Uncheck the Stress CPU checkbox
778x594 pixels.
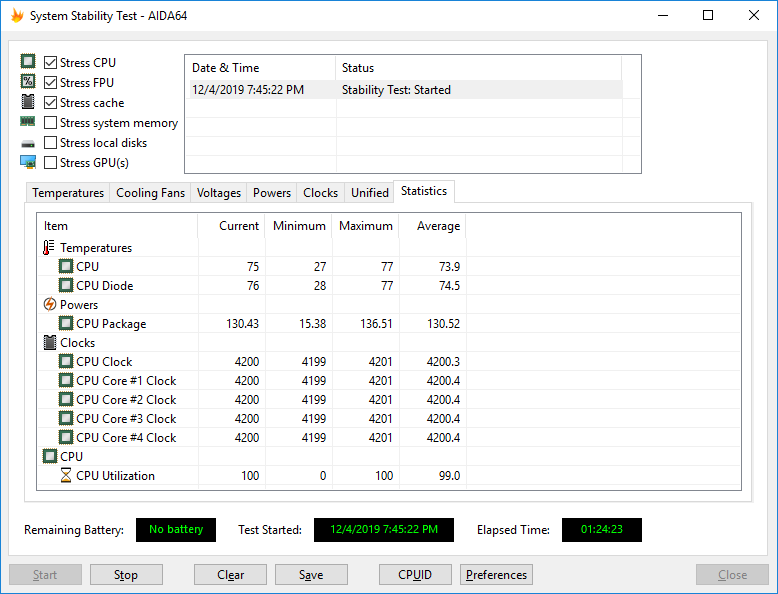pyautogui.click(x=50, y=63)
